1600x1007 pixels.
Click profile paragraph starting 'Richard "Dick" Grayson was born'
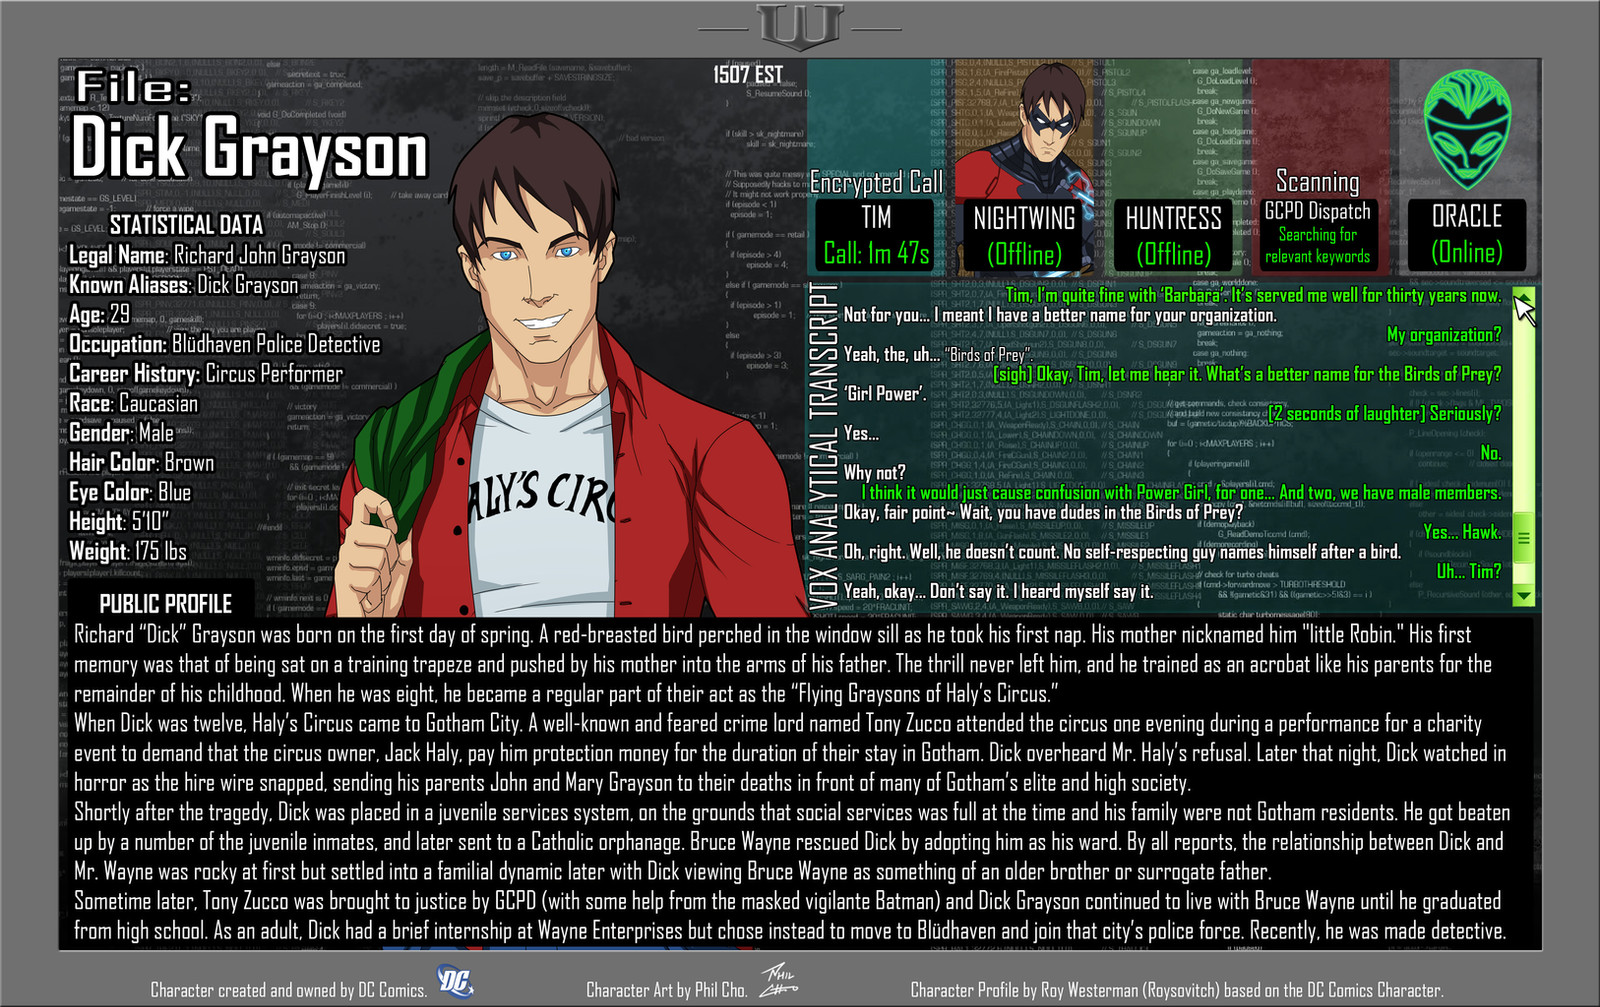pos(783,664)
